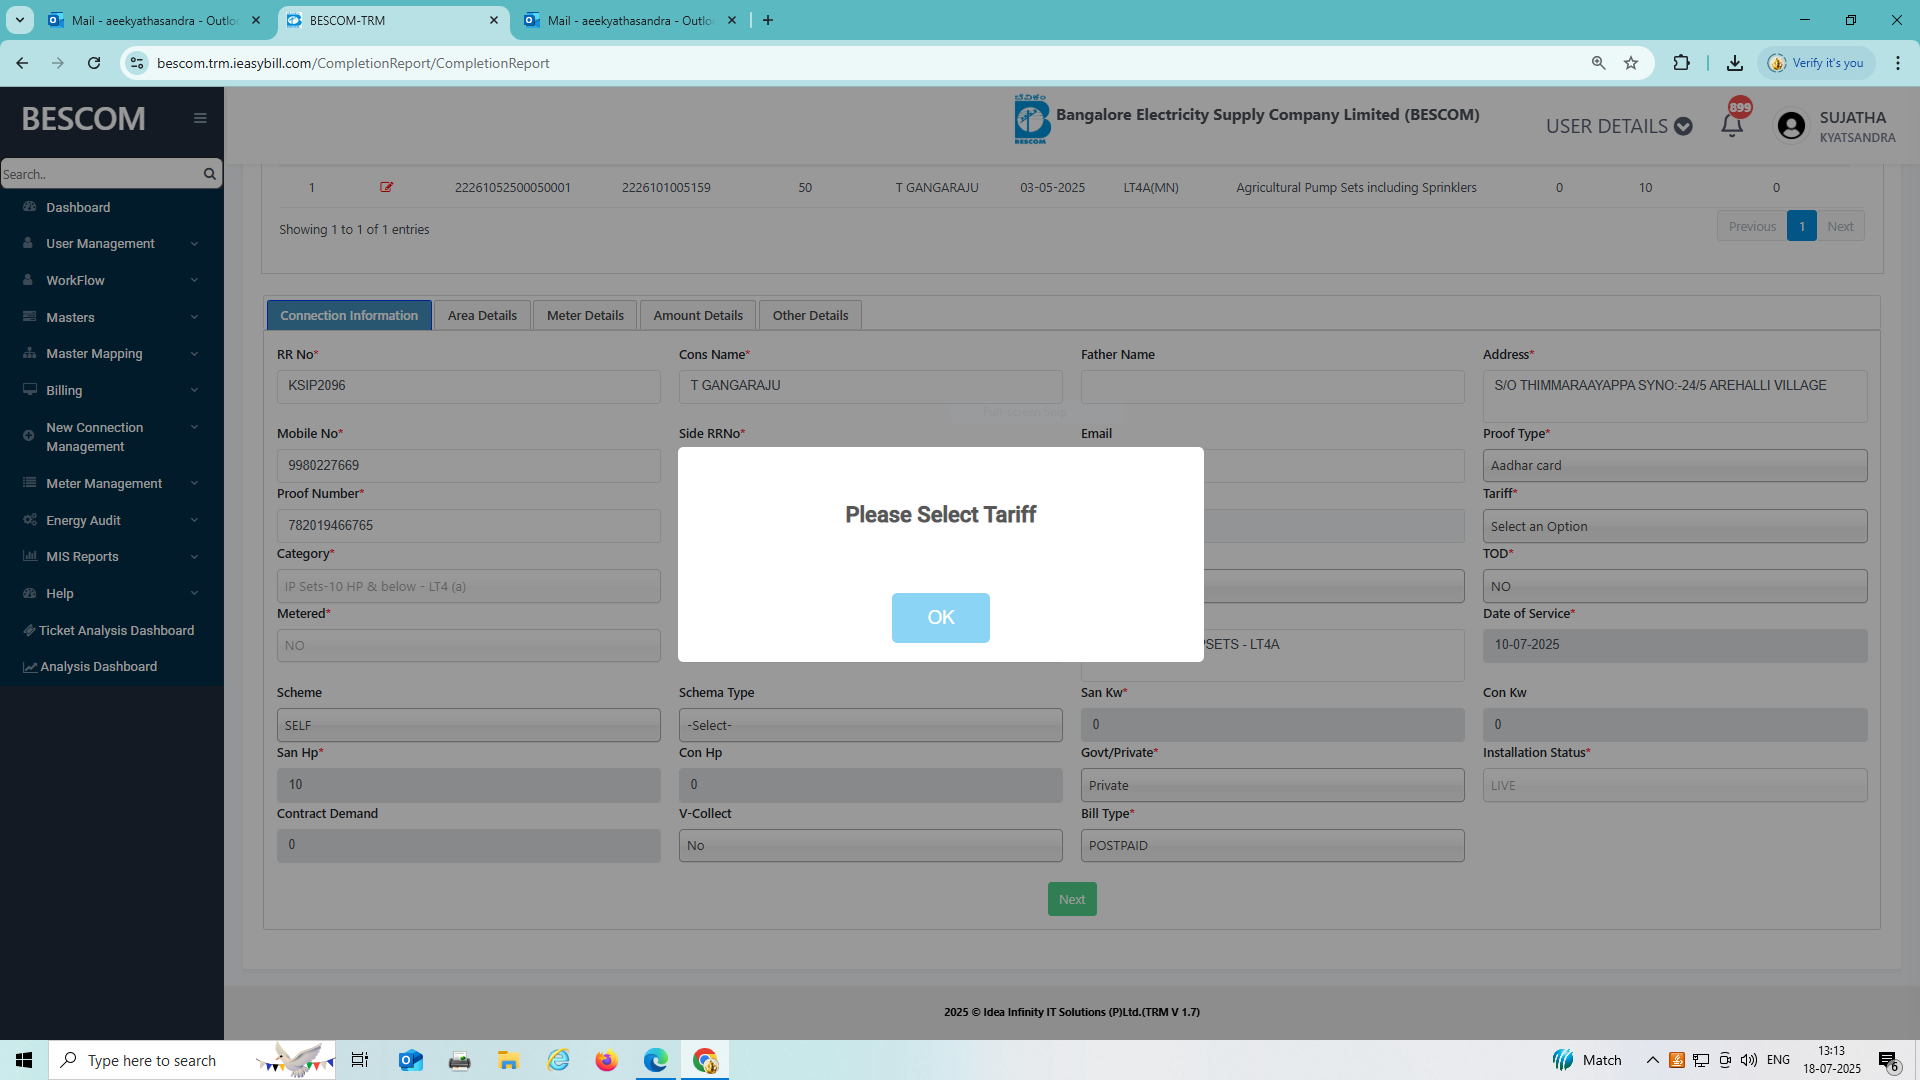The image size is (1920, 1080).
Task: Open Analysis Dashboard in sidebar
Action: click(x=91, y=666)
